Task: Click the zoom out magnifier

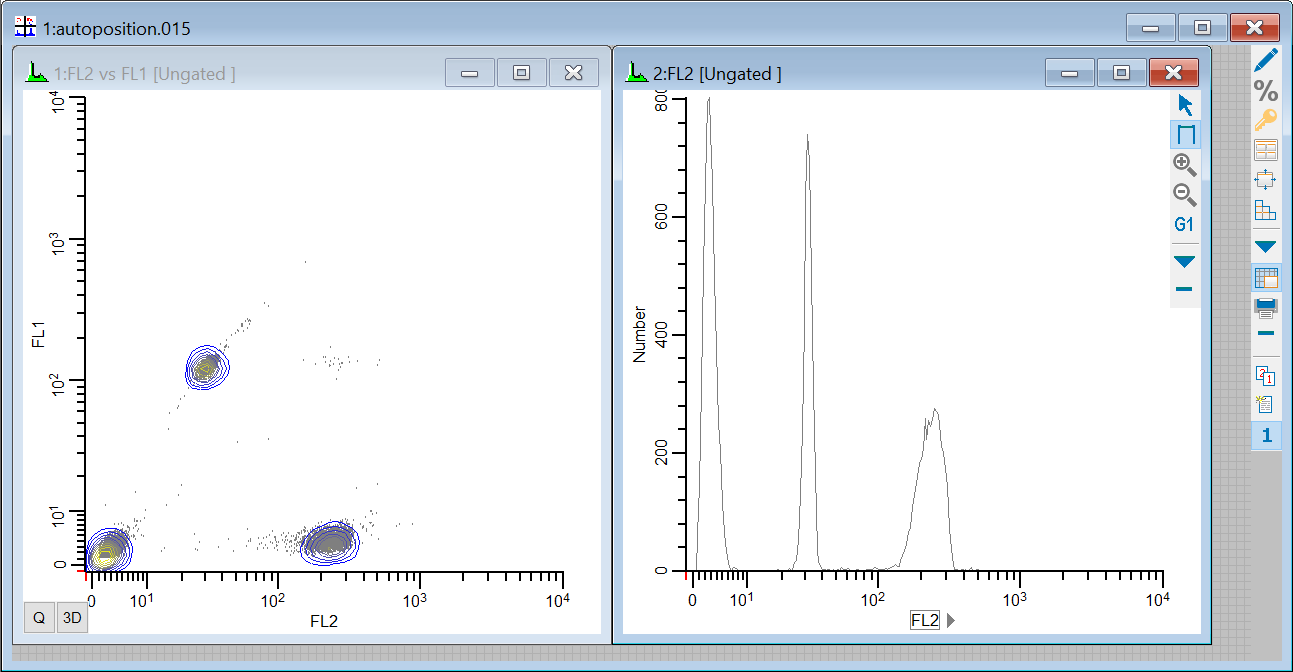Action: pyautogui.click(x=1185, y=194)
